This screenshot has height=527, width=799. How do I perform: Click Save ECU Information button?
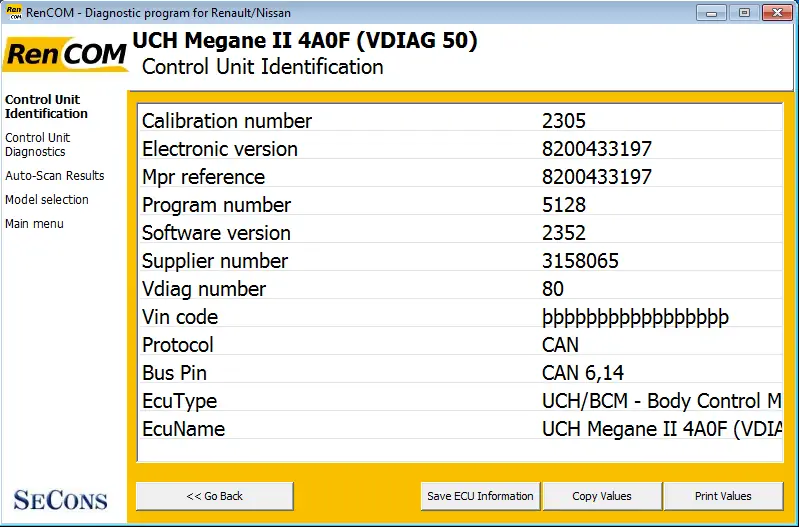click(480, 496)
